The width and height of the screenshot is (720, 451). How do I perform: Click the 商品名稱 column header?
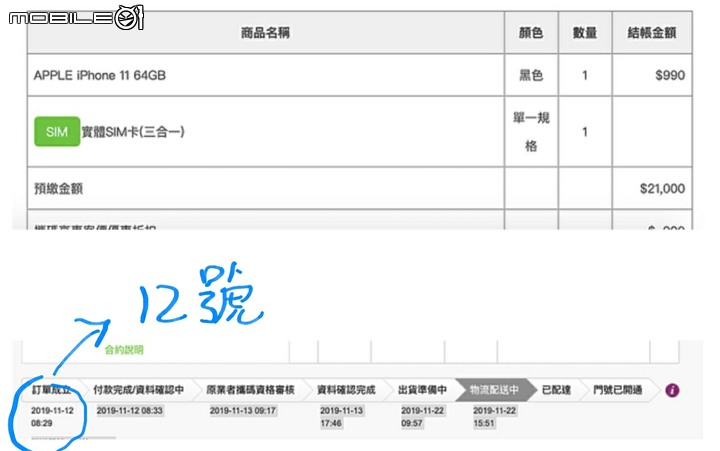(265, 33)
